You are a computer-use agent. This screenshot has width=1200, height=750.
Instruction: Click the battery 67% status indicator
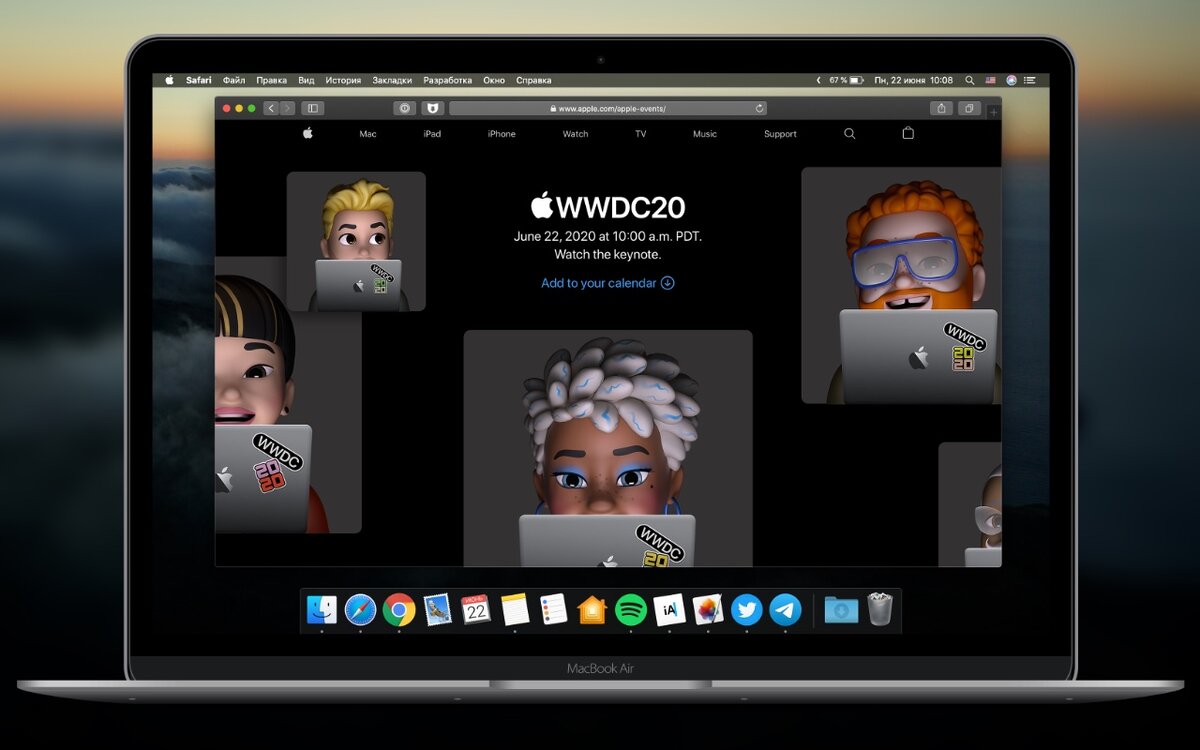click(845, 80)
